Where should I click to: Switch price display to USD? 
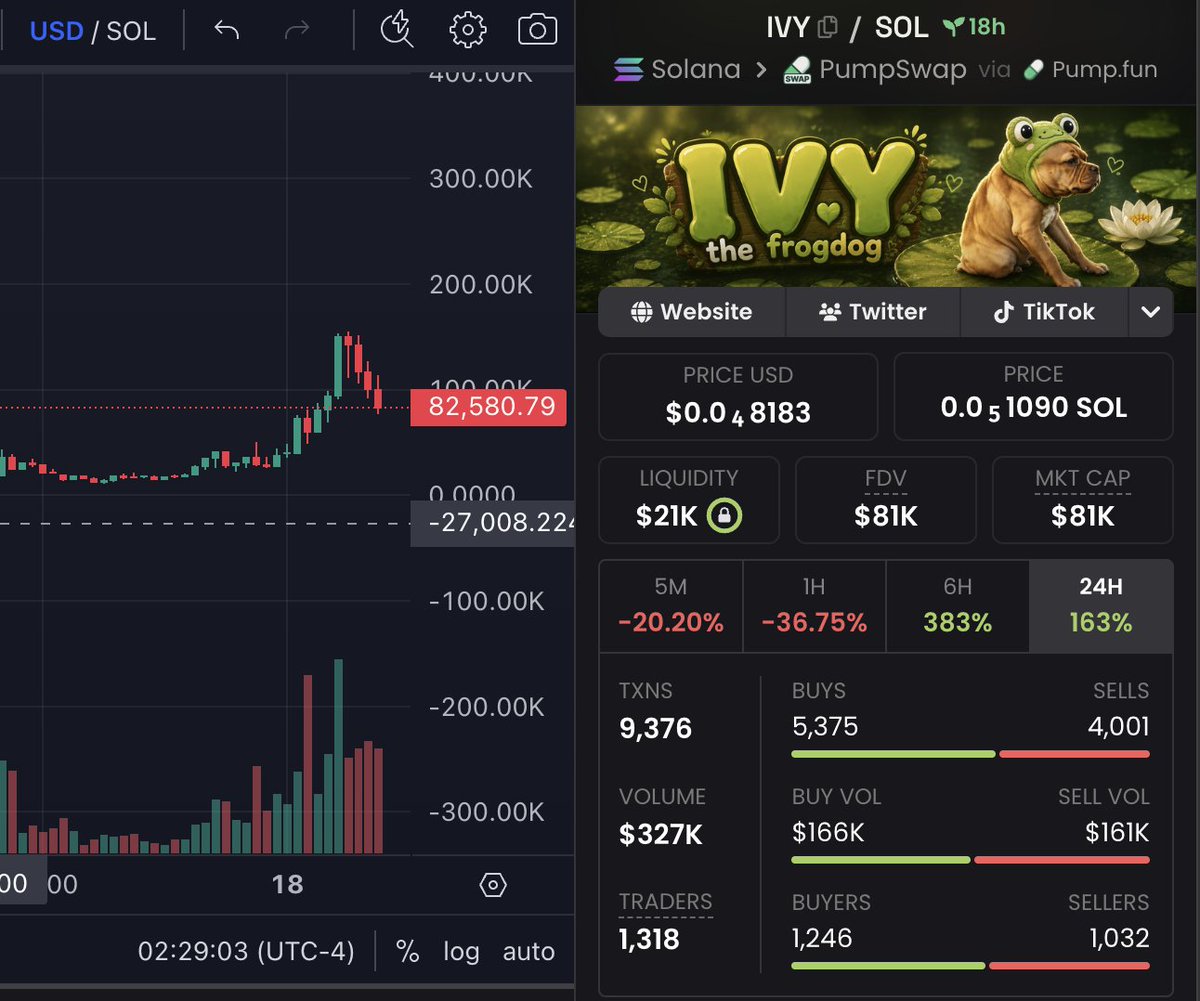point(57,31)
